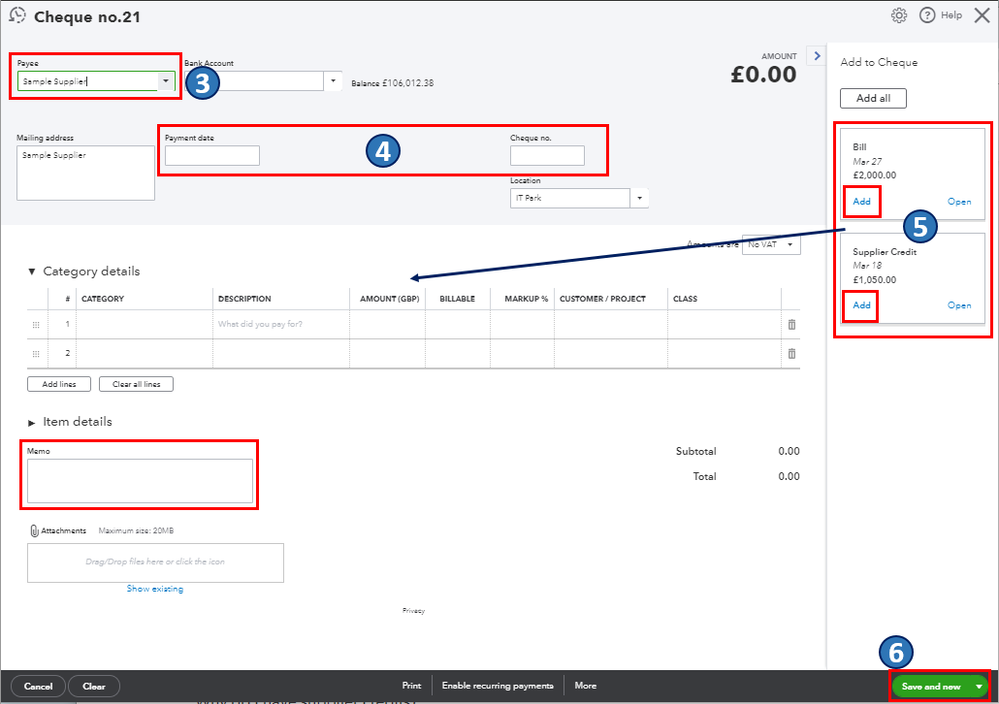Screen dimensions: 999x704
Task: Click into the Memo text box
Action: pos(140,481)
